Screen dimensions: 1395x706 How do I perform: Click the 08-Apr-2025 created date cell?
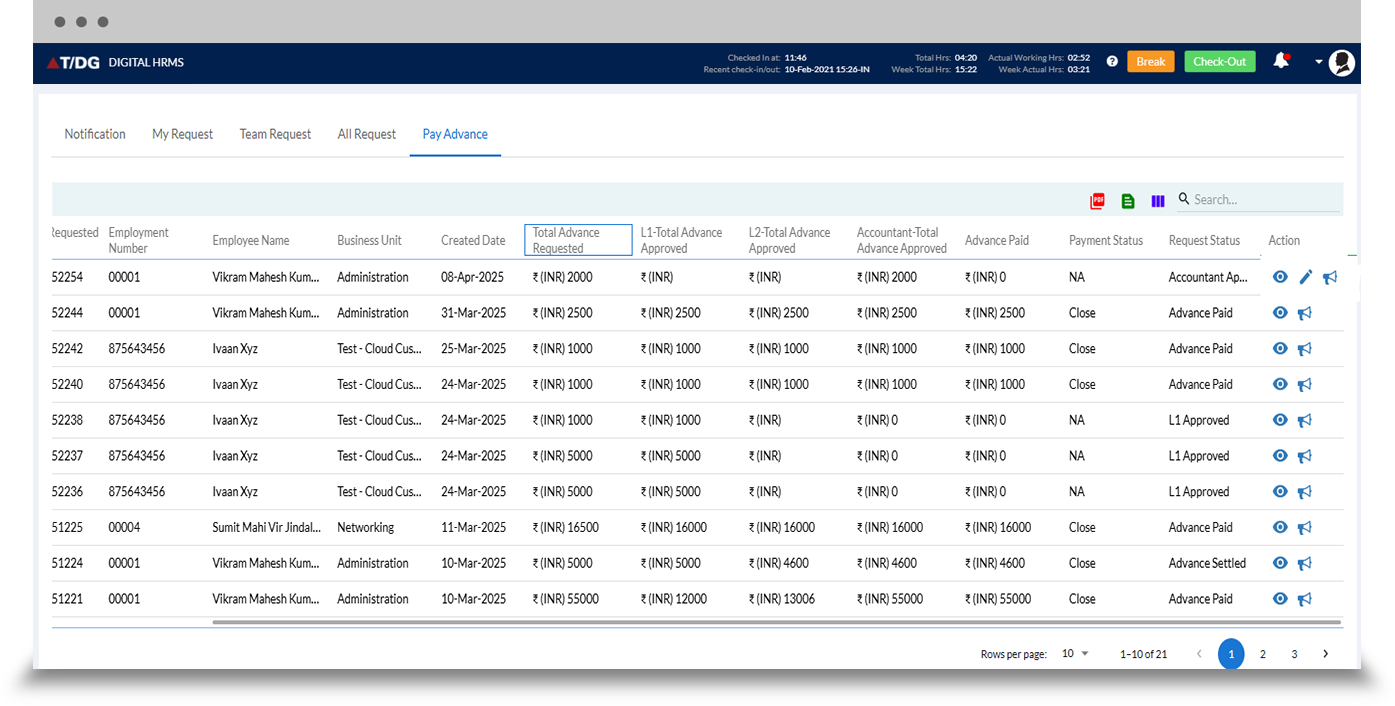pos(473,277)
